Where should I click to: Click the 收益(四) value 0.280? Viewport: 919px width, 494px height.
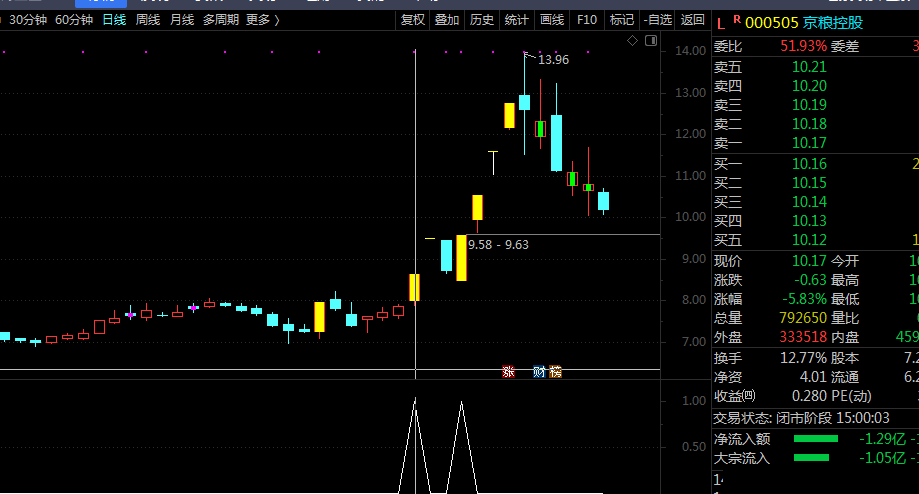(x=809, y=396)
